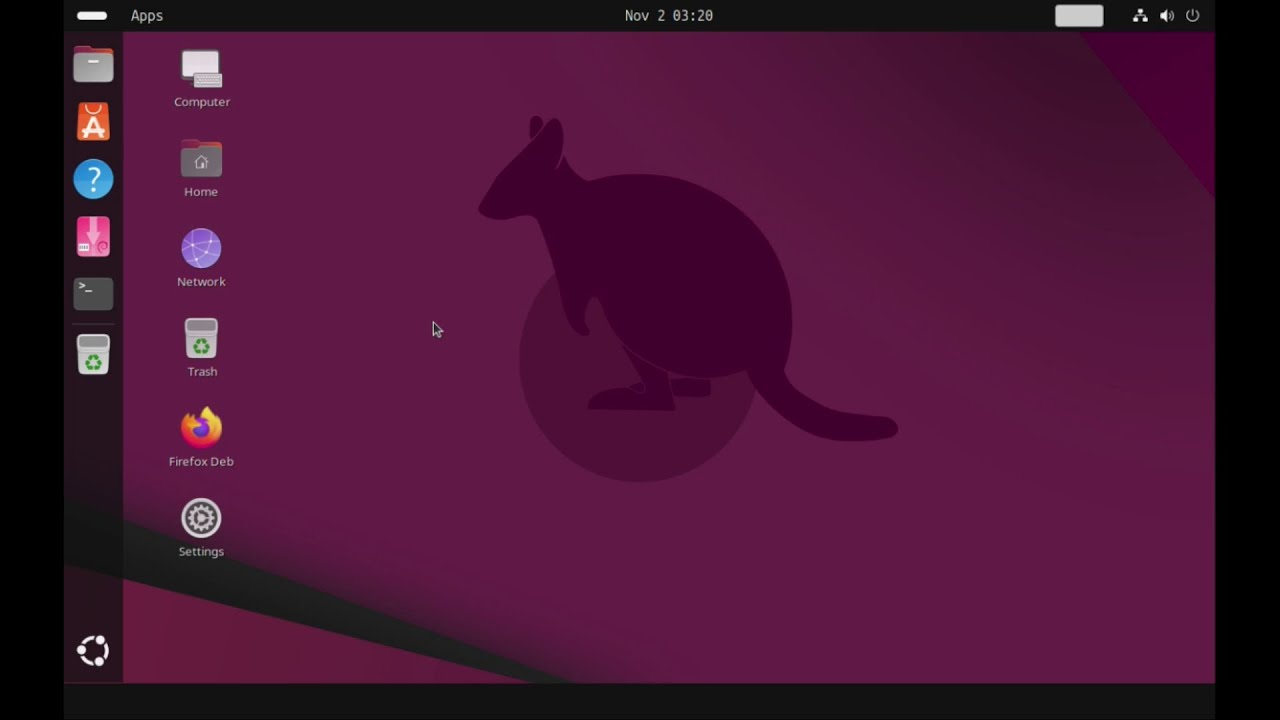Open the Settings desktop icon
The image size is (1280, 720).
[201, 518]
